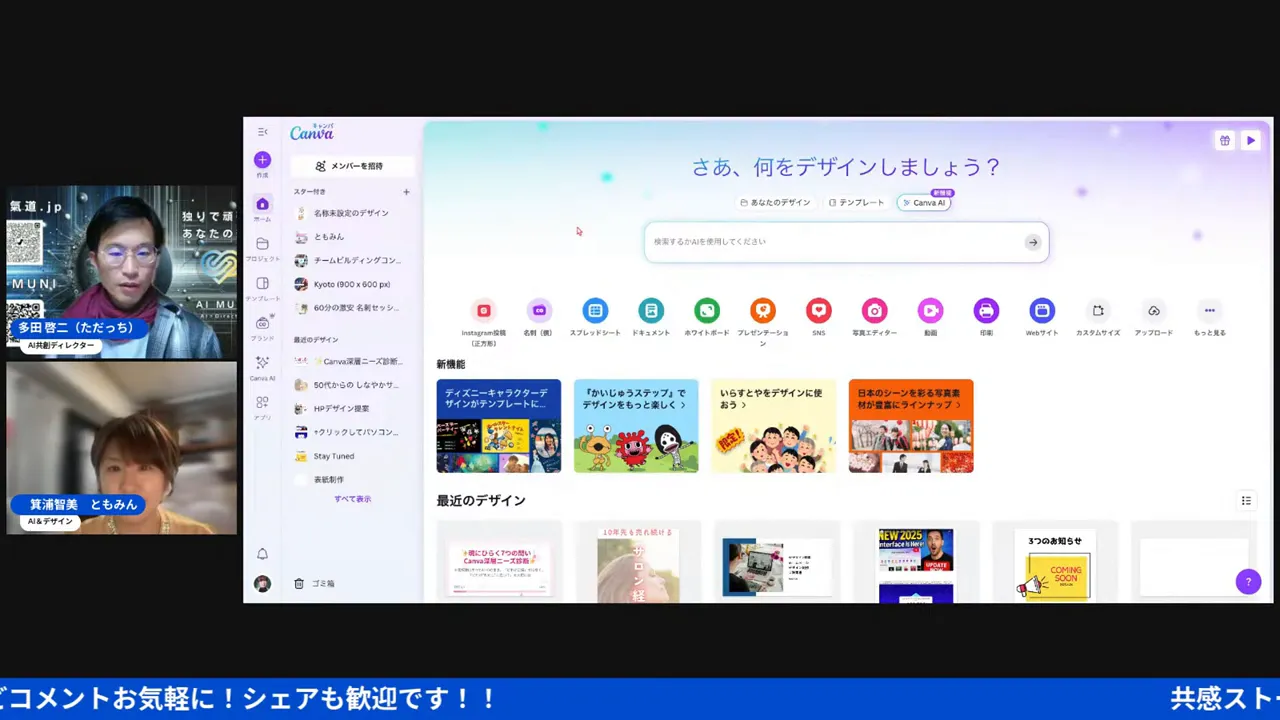This screenshot has height=720, width=1280.
Task: Select the テンプレート tab above the search bar
Action: (856, 202)
